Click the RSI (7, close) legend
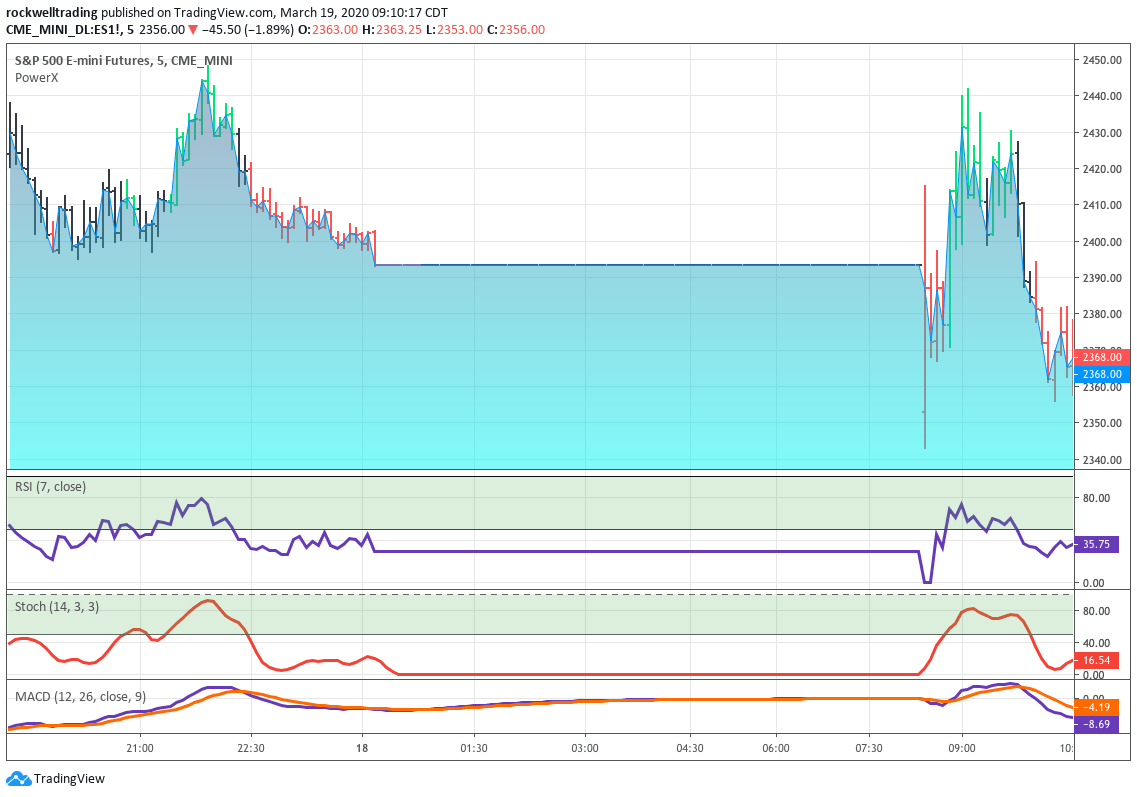 pos(51,487)
